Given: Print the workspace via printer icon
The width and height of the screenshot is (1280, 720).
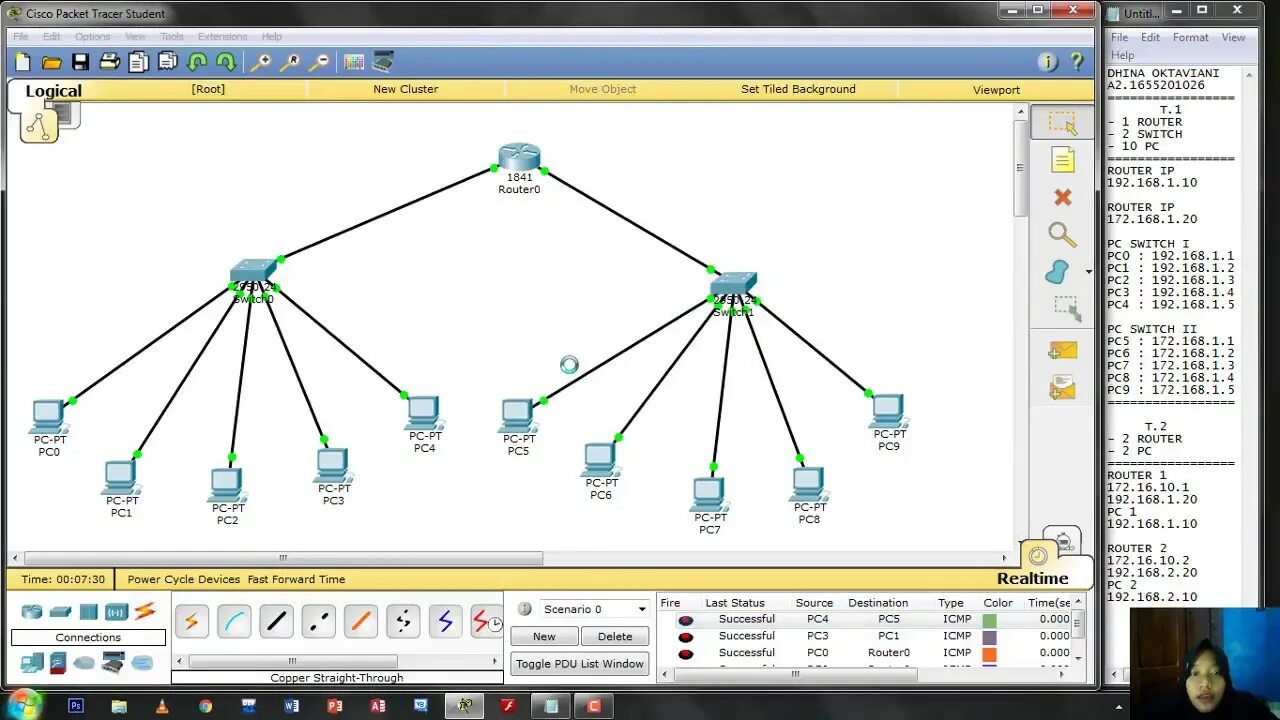Looking at the screenshot, I should click(x=110, y=62).
